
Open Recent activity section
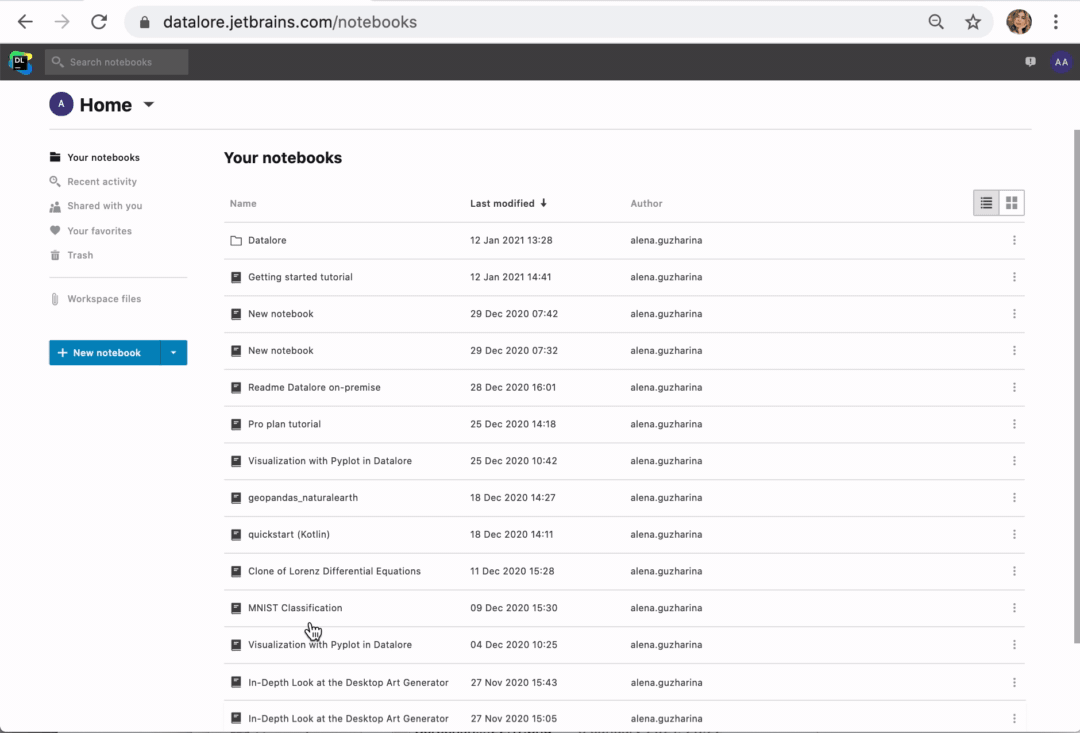101,181
